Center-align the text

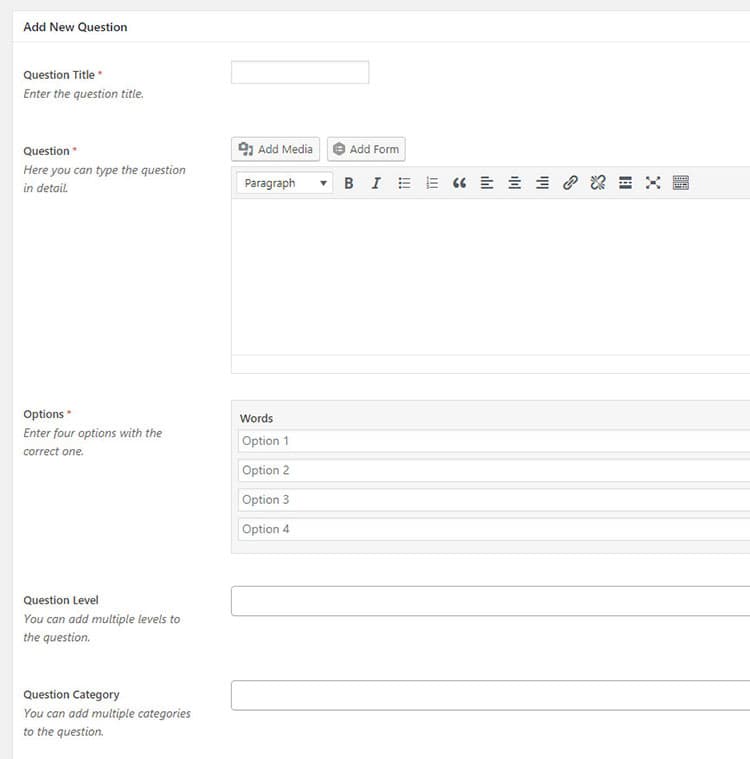[x=514, y=183]
